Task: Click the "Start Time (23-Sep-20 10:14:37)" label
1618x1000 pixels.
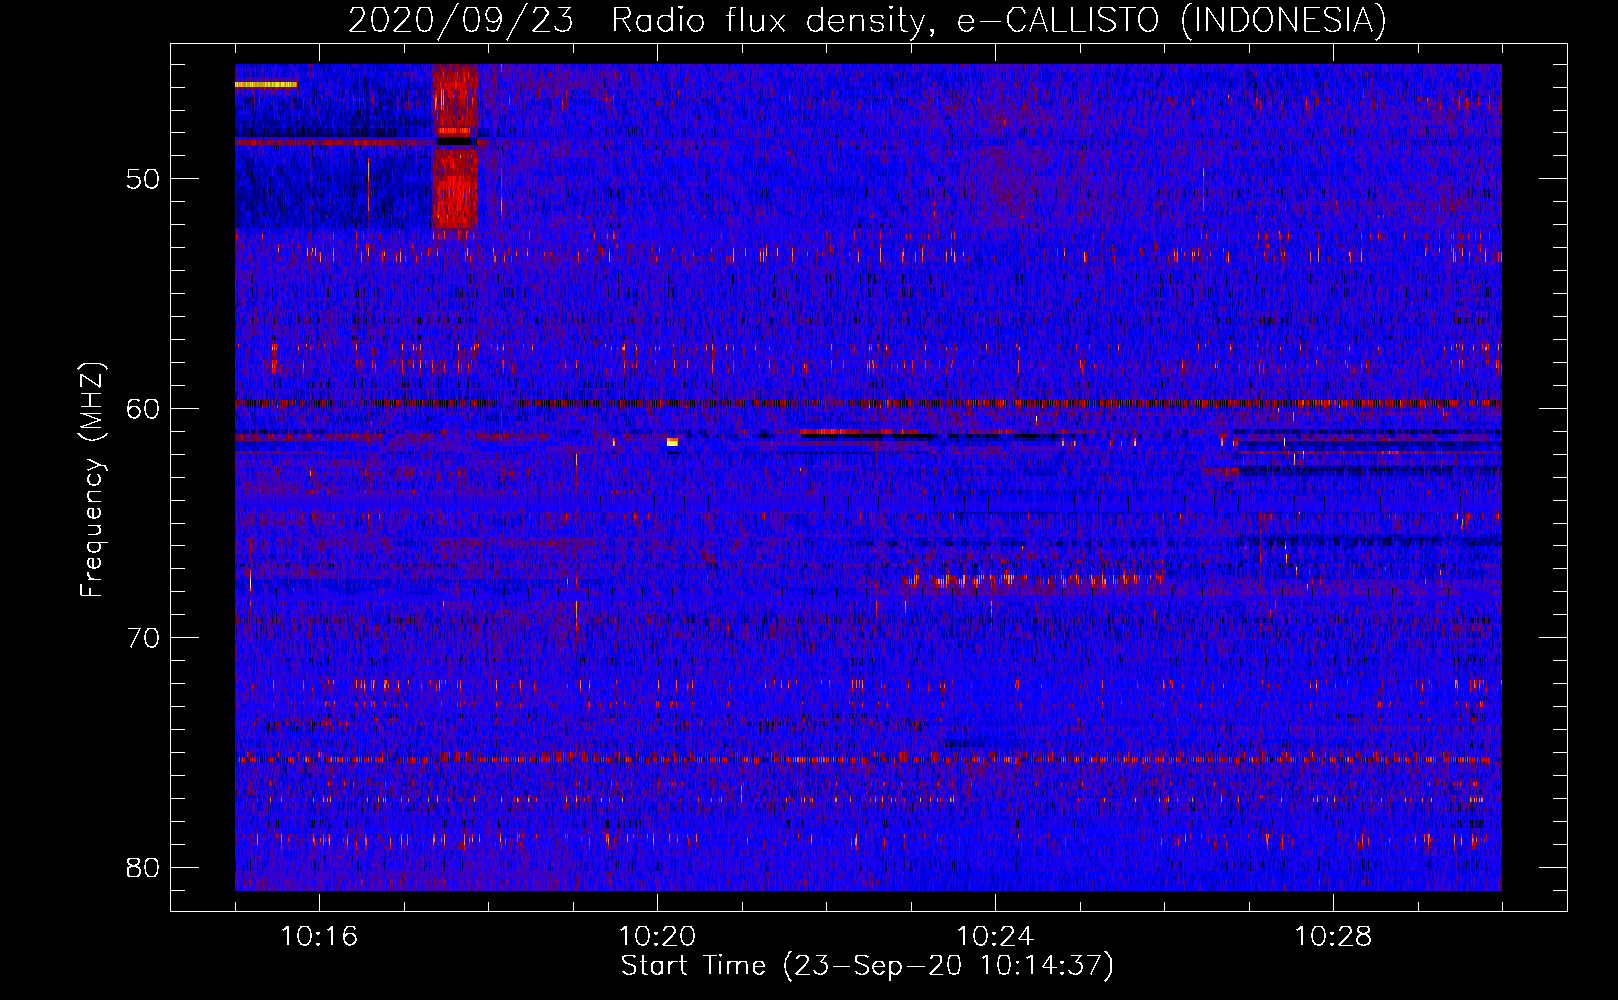Action: pos(867,966)
